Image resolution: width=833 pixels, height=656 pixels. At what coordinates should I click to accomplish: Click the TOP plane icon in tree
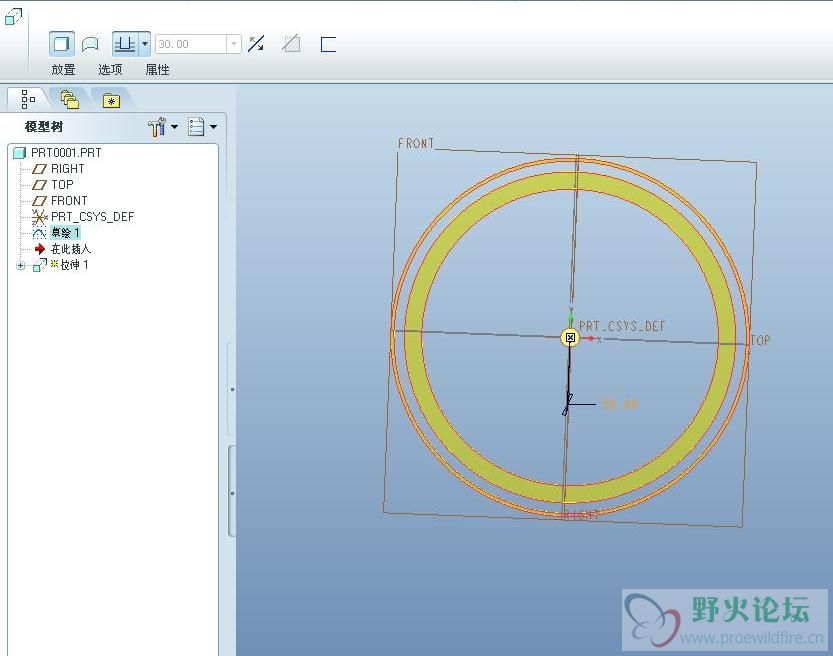[39, 185]
